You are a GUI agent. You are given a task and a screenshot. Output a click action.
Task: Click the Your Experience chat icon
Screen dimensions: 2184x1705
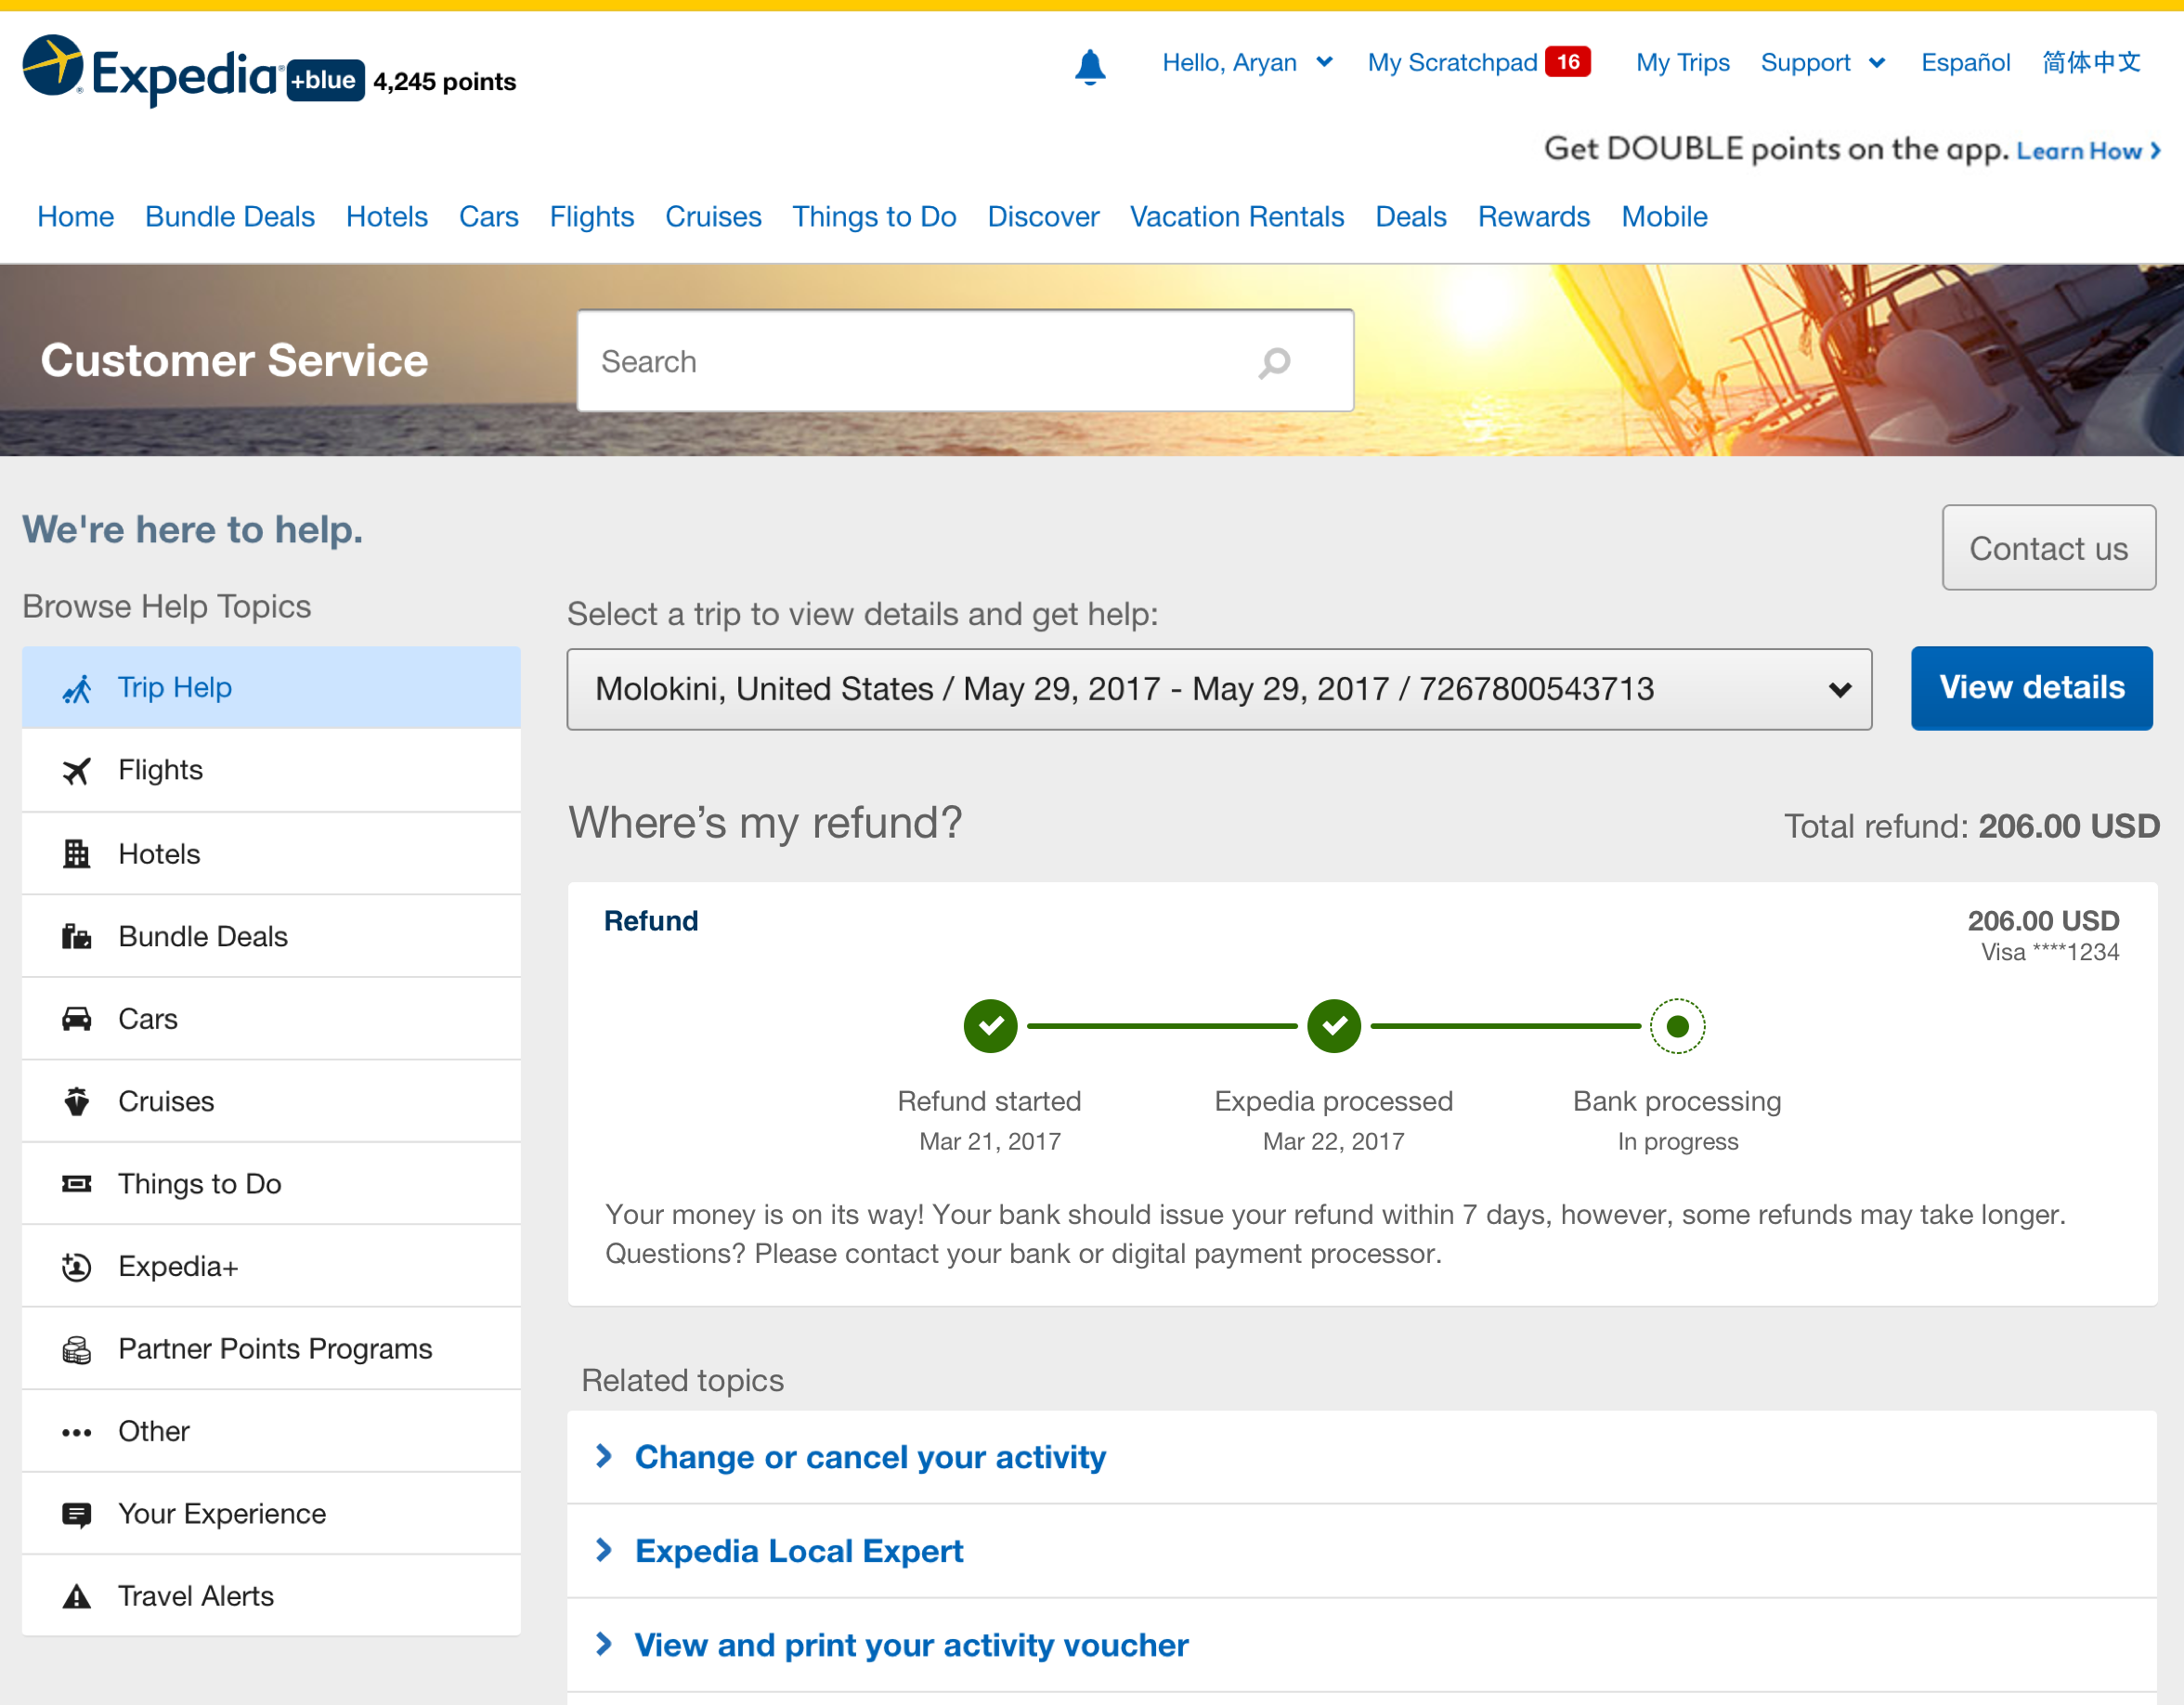[x=77, y=1515]
